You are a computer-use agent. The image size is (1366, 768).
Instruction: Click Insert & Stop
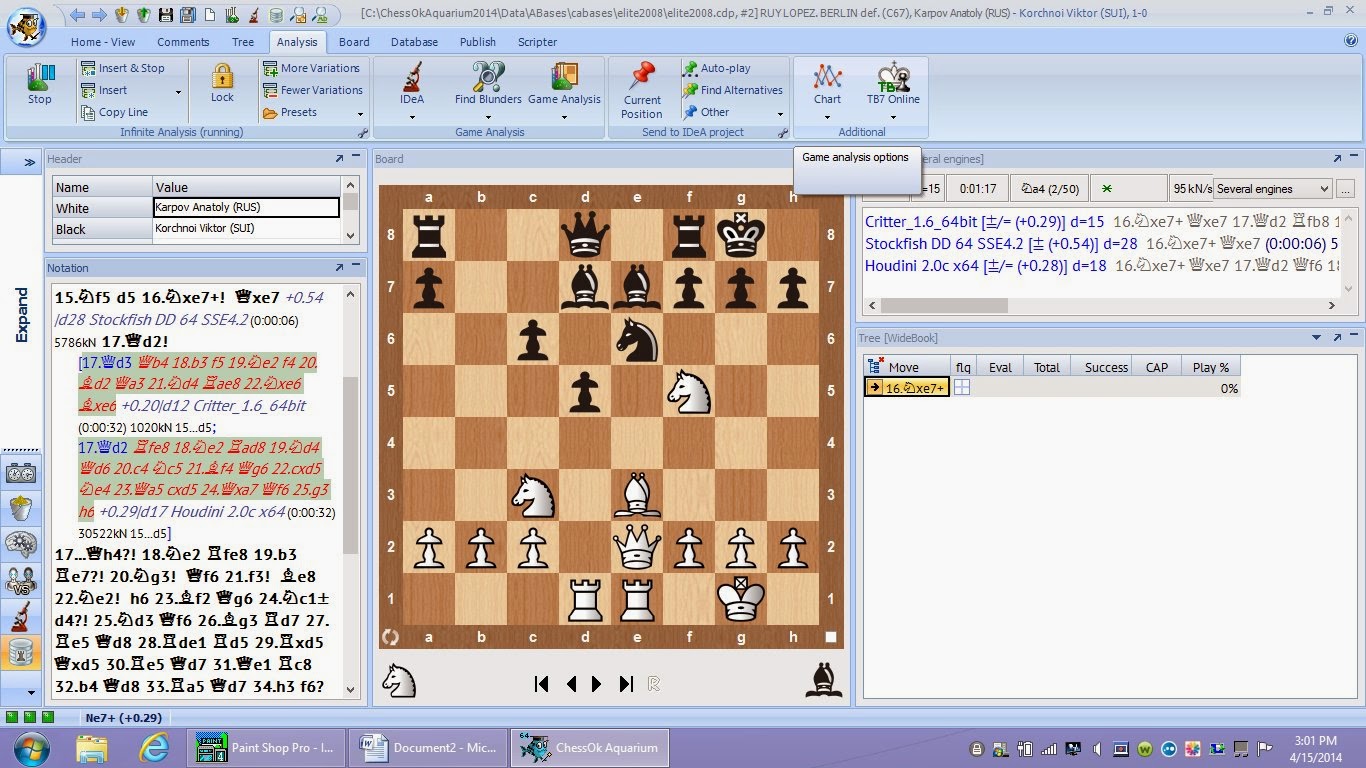[123, 68]
